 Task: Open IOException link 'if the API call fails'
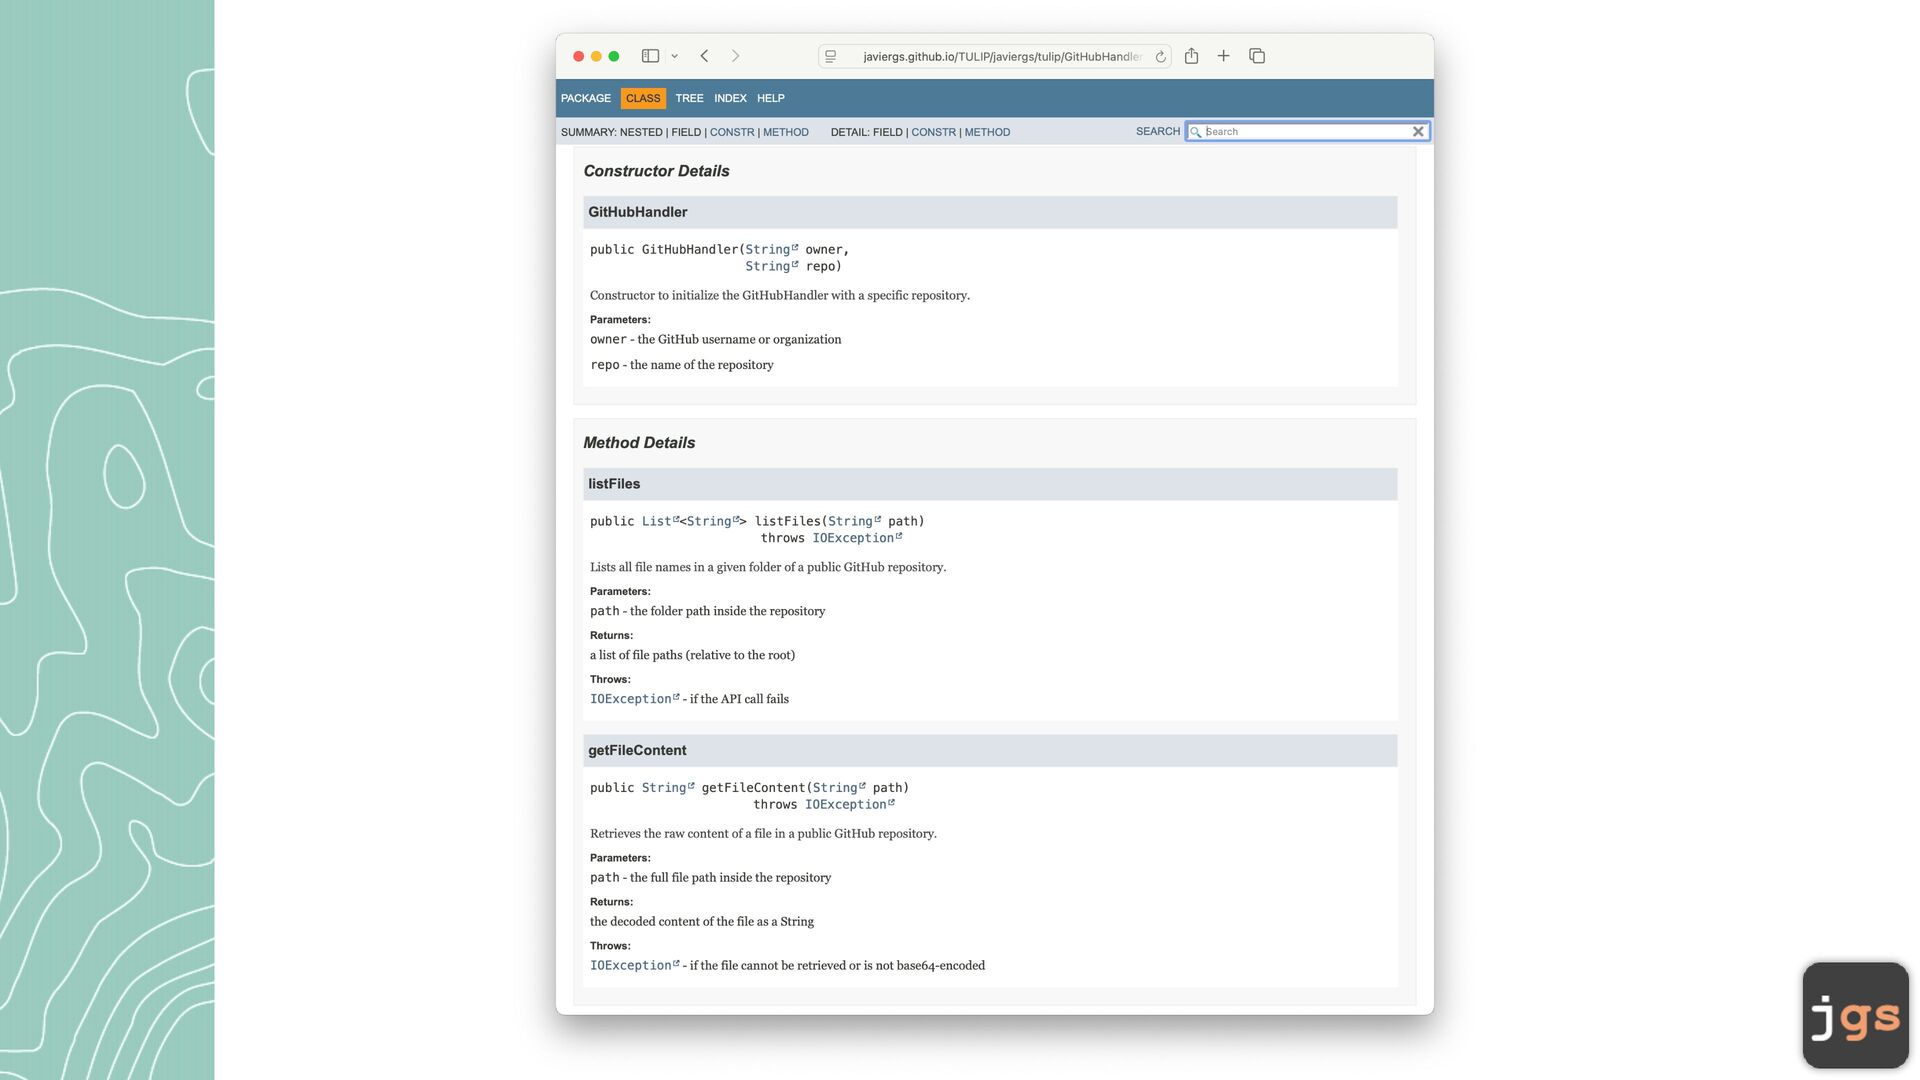point(634,699)
